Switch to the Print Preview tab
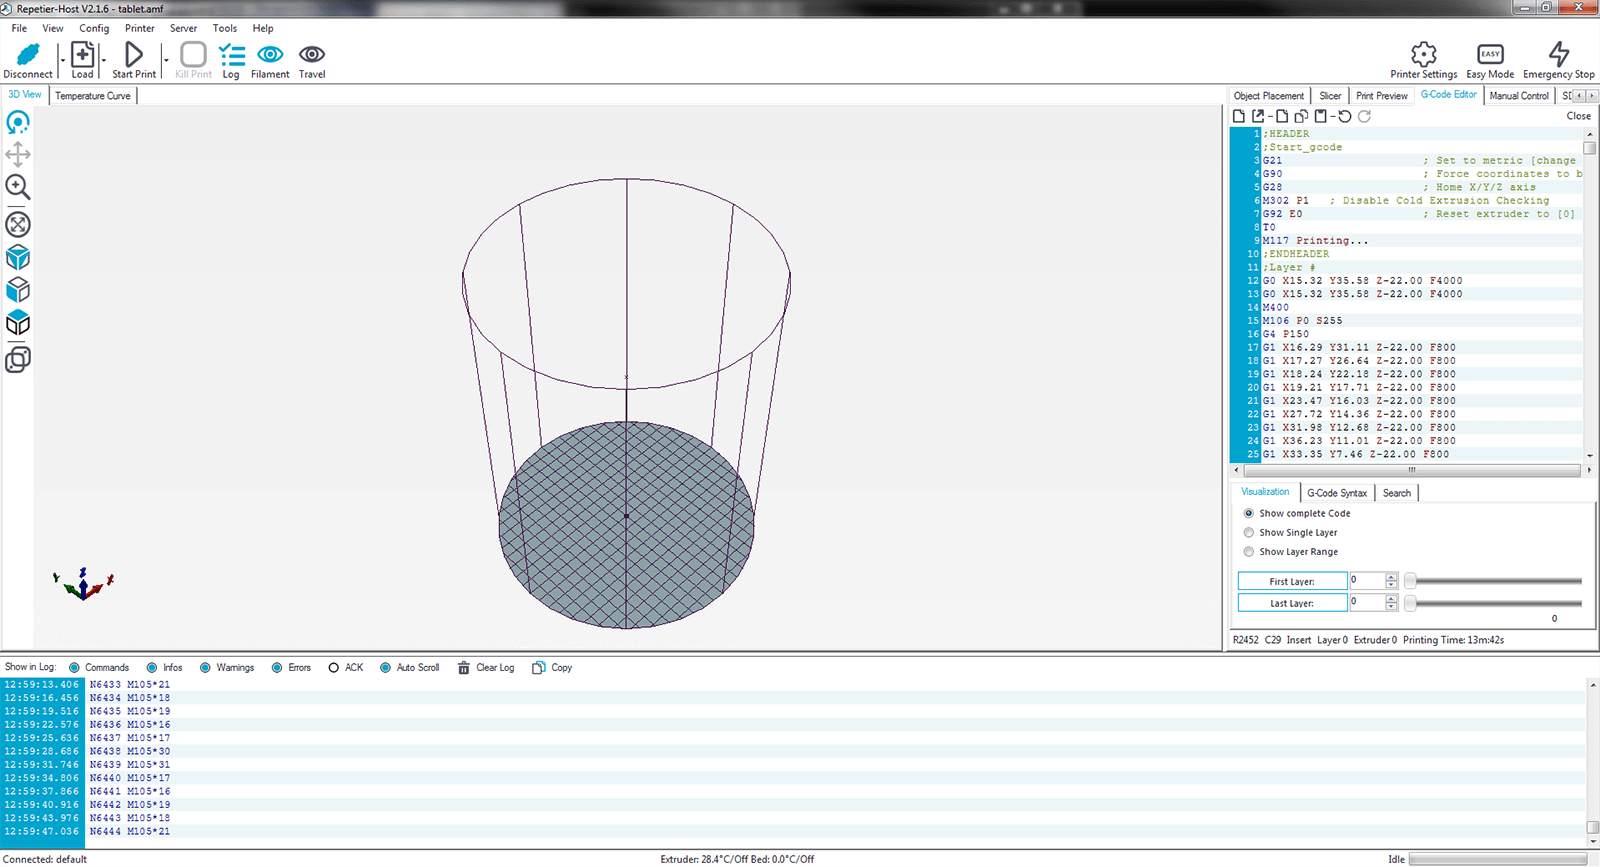This screenshot has height=867, width=1600. 1382,96
